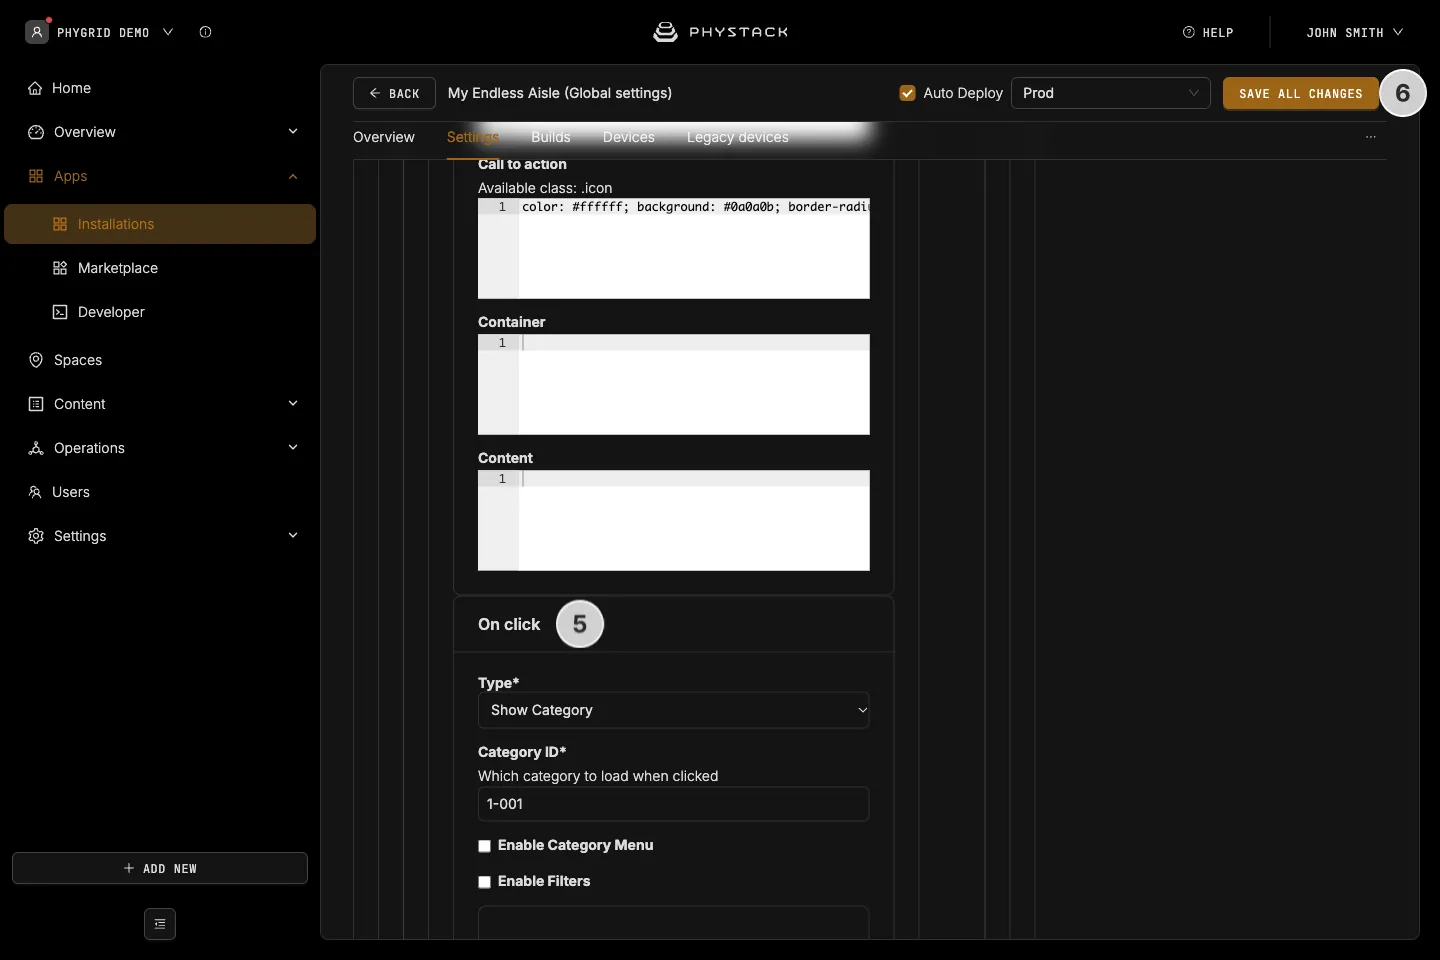The image size is (1440, 960).
Task: Click the collapse sidebar icon at bottom
Action: 160,924
